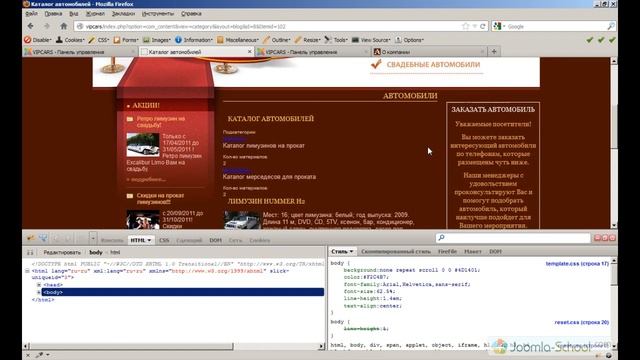Switch to Firebug Сеть panel
Viewport: 640px width, 360px height.
(x=235, y=240)
